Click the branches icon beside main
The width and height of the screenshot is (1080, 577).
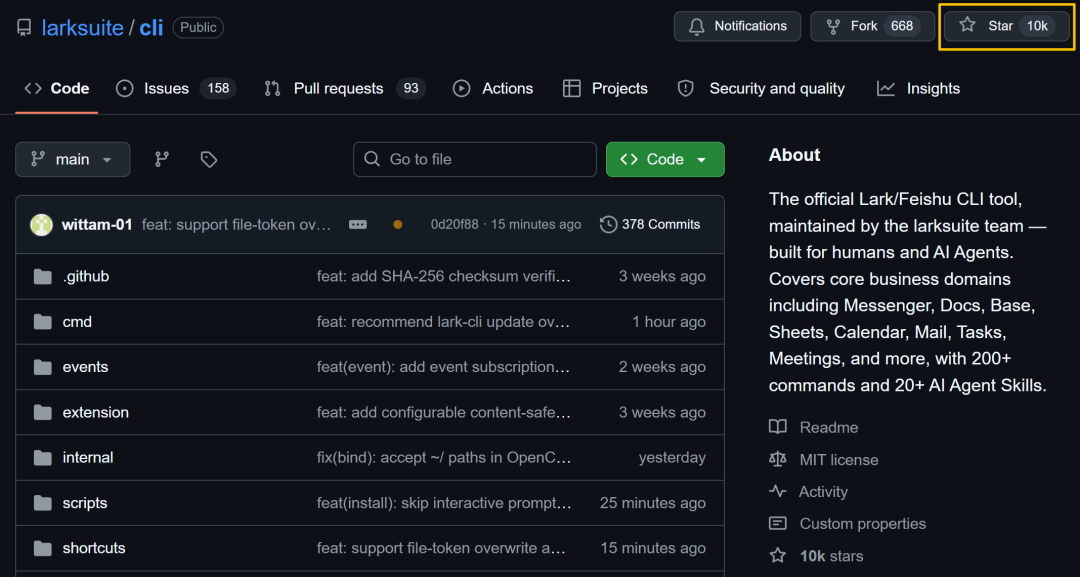click(162, 159)
